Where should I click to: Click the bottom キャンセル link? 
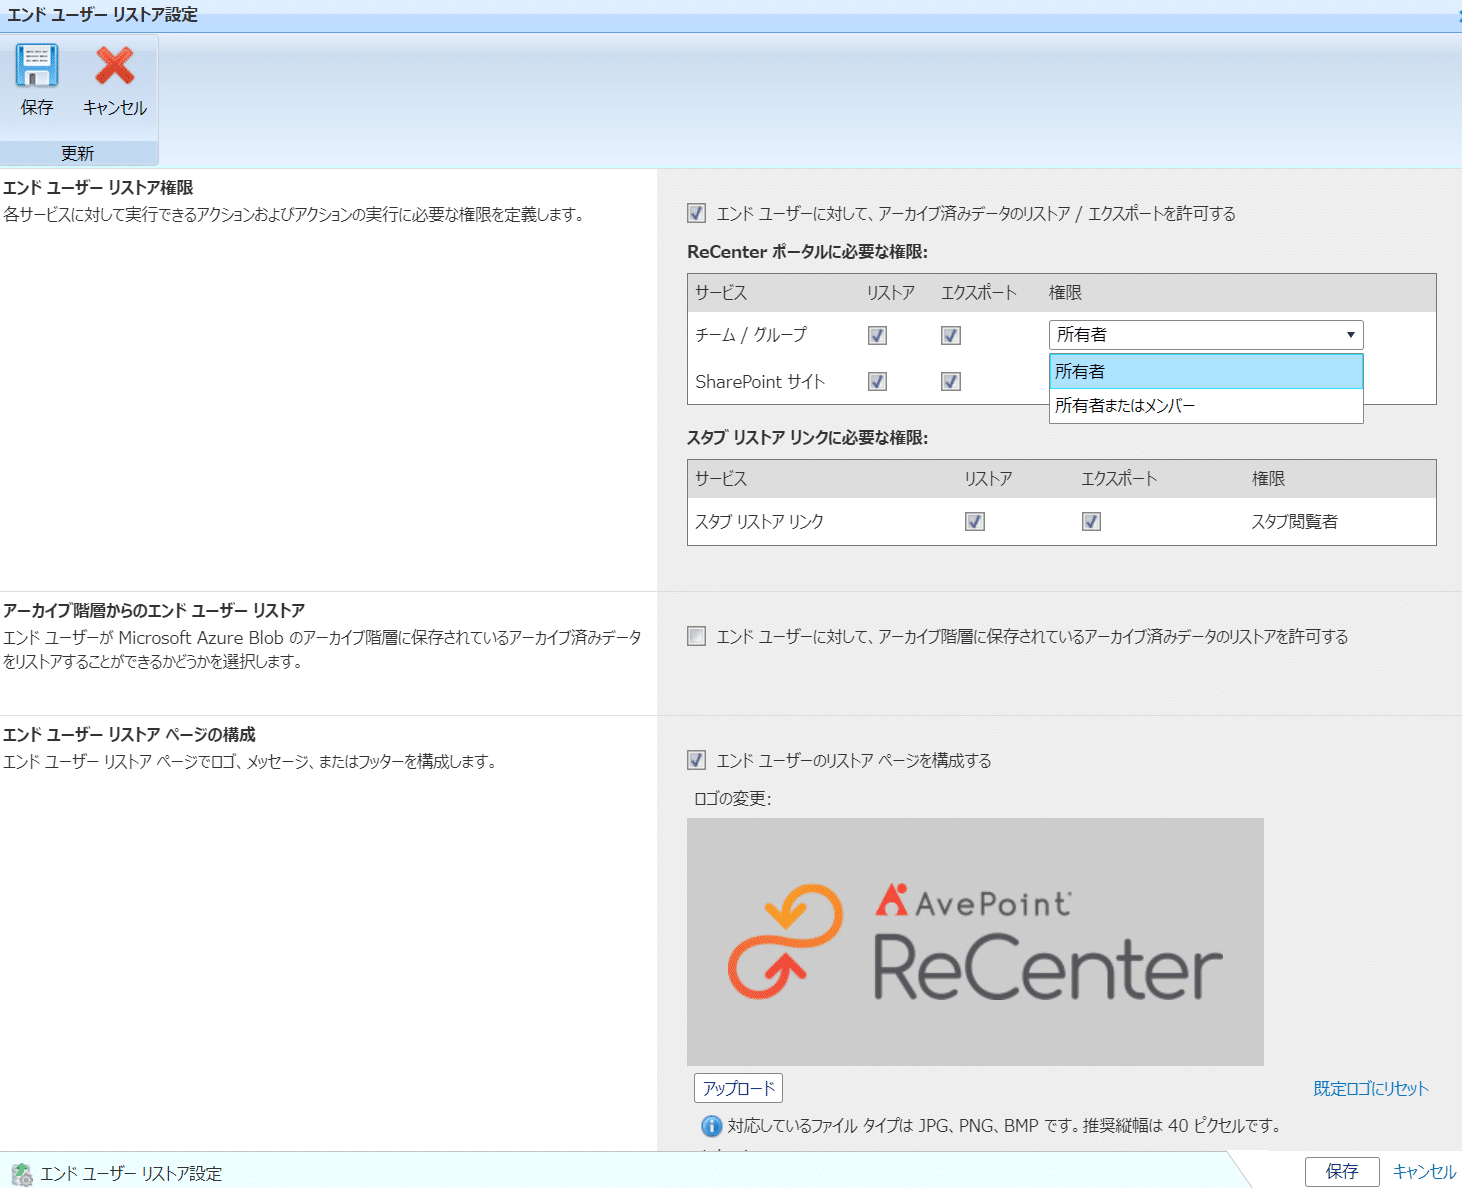click(x=1424, y=1171)
